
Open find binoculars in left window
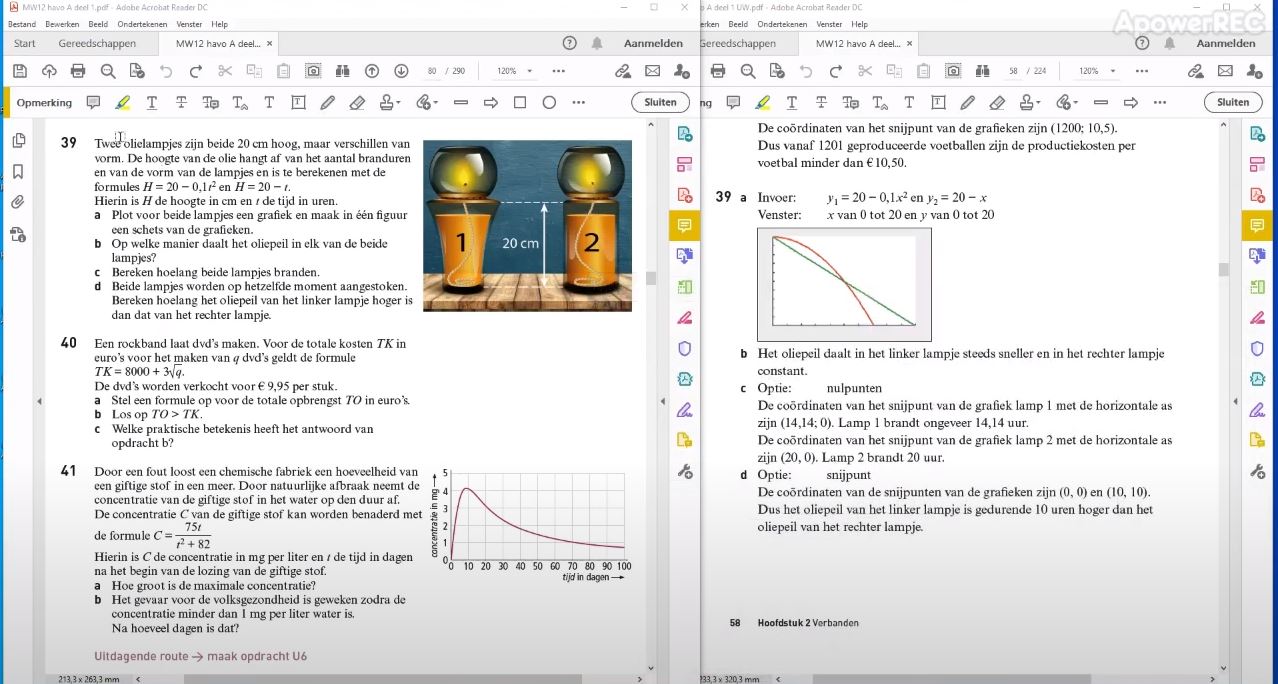click(342, 71)
